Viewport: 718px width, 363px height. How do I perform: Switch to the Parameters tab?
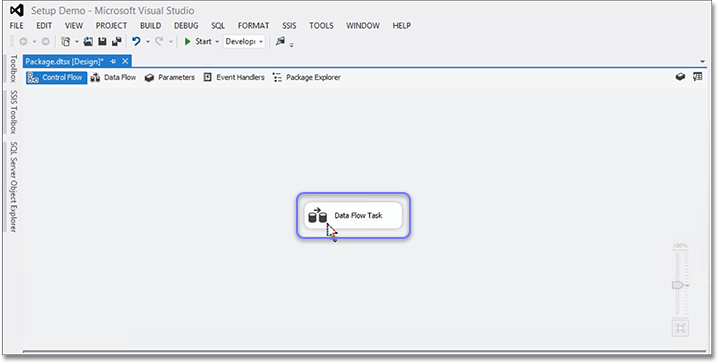pyautogui.click(x=170, y=77)
